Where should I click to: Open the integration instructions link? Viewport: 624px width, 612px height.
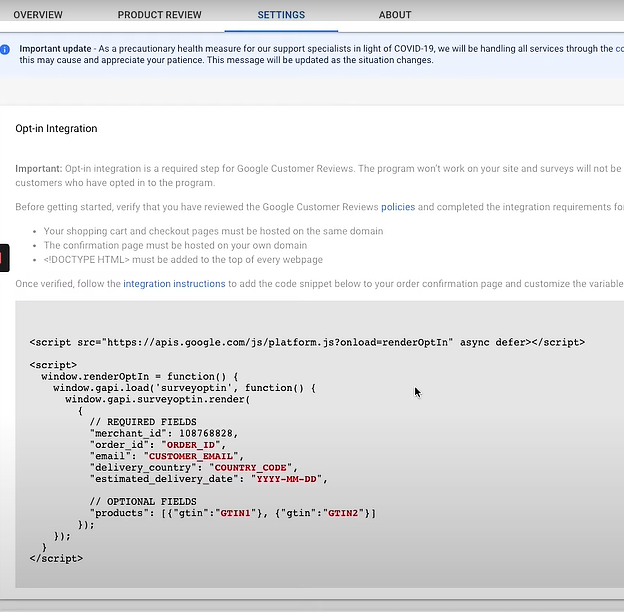pos(174,284)
